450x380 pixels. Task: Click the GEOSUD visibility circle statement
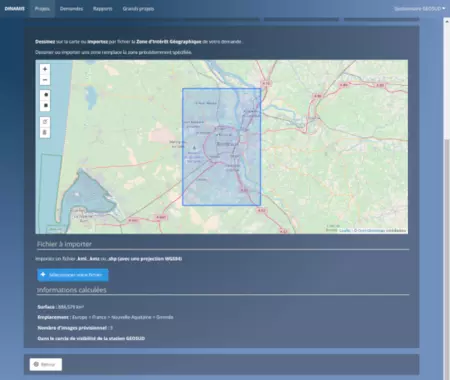[x=91, y=338]
